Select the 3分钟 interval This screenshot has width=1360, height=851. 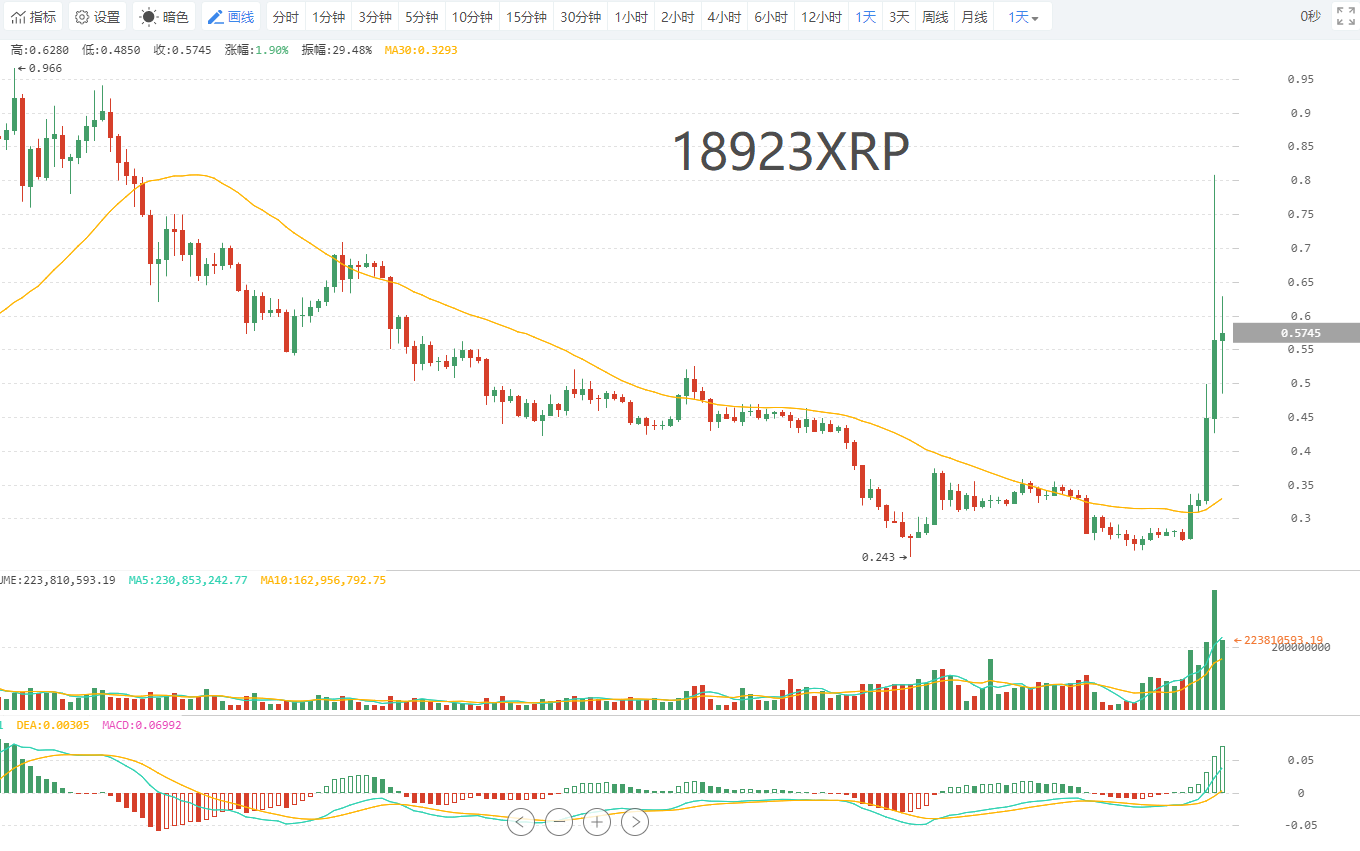coord(375,17)
